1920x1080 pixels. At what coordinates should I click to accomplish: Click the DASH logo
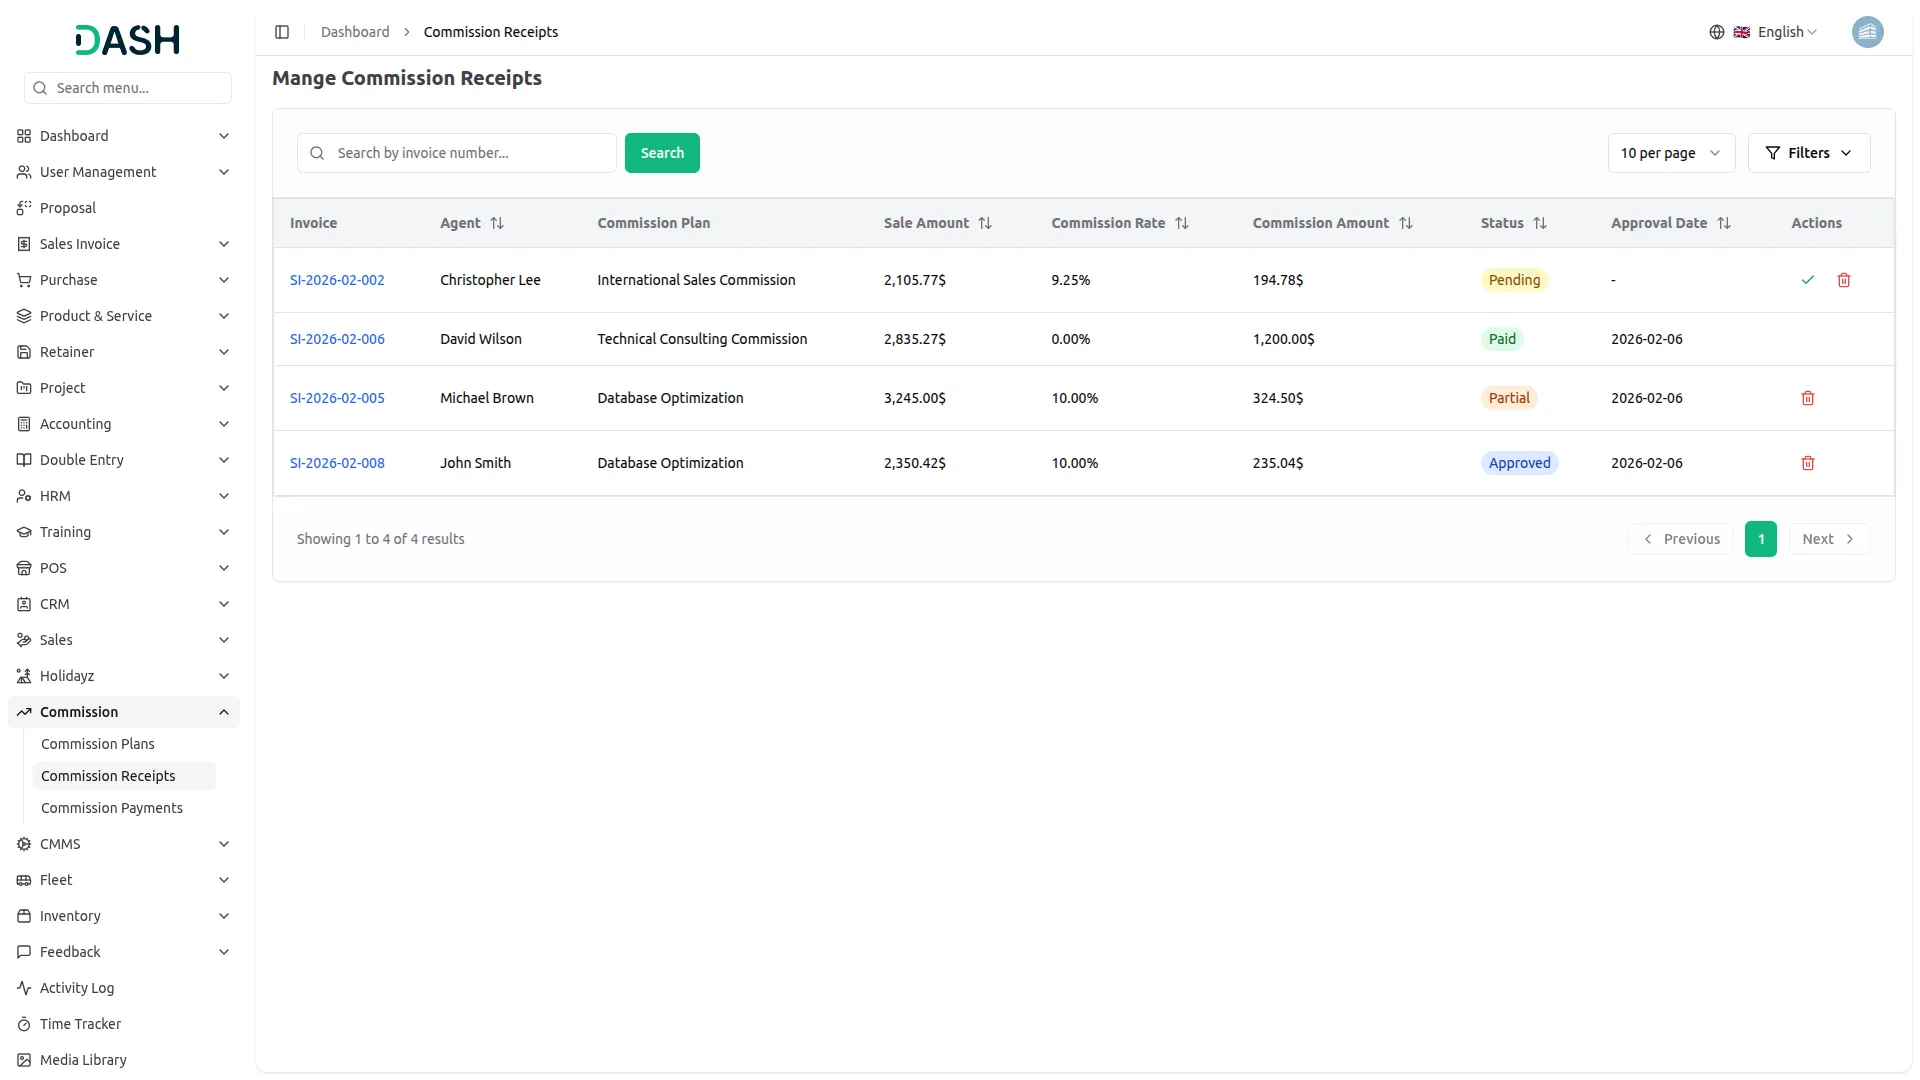(128, 40)
